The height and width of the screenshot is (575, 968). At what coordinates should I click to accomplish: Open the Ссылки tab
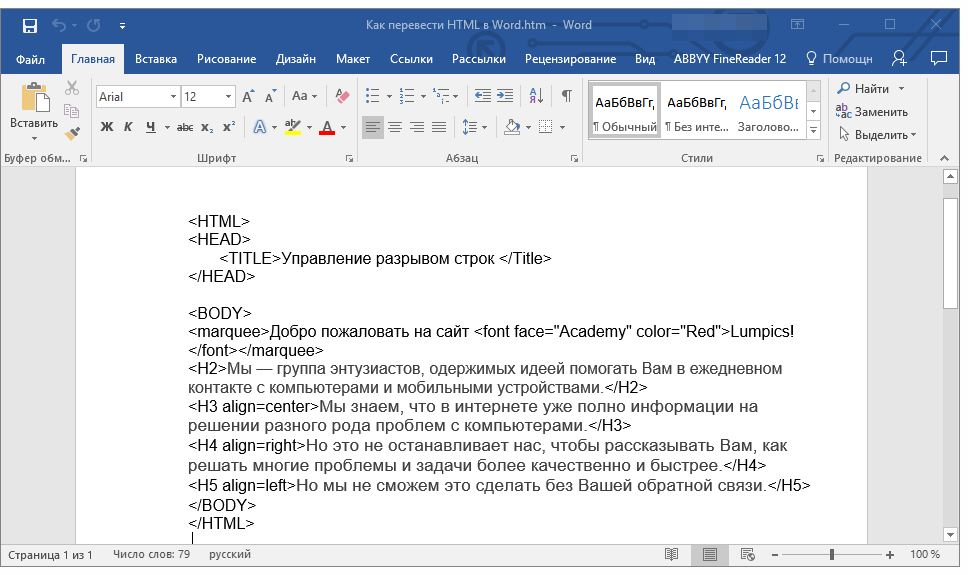(x=411, y=59)
